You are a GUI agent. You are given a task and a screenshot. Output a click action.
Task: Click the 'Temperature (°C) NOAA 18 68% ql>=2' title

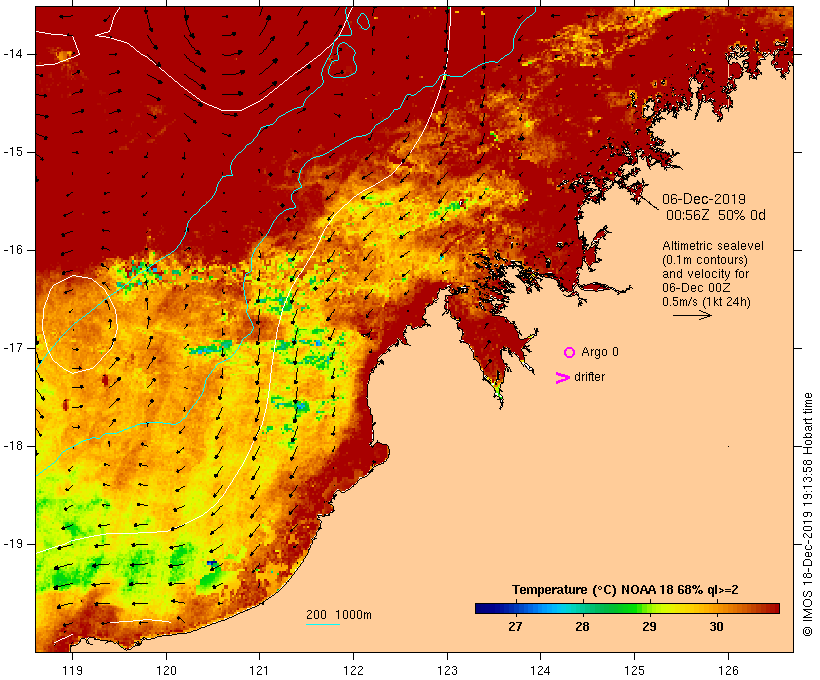coord(625,590)
